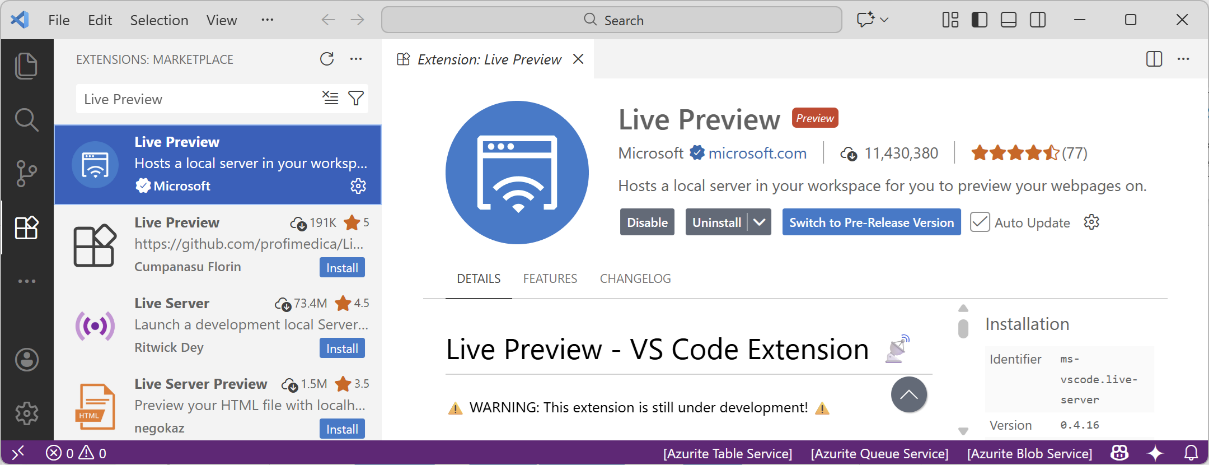Open the Selection menu
This screenshot has height=465, width=1209.
(159, 20)
